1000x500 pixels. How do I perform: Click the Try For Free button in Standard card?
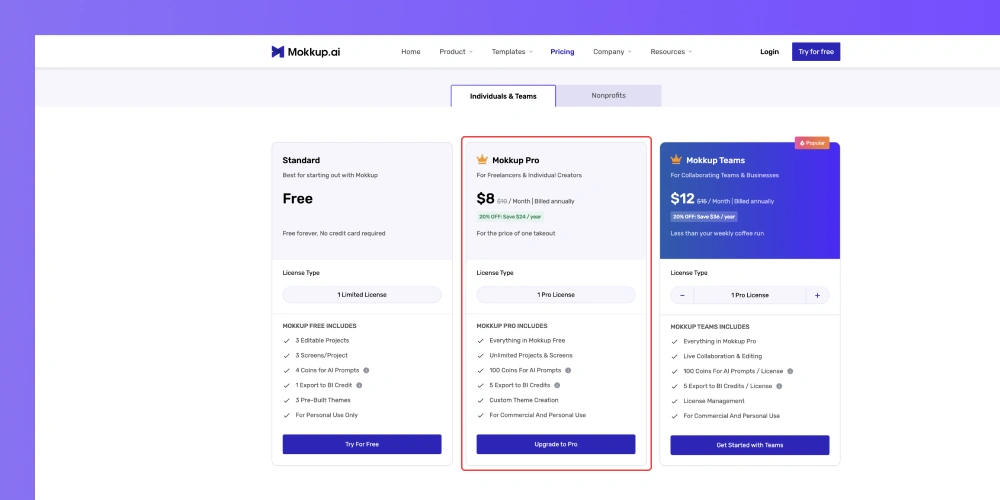pyautogui.click(x=362, y=444)
